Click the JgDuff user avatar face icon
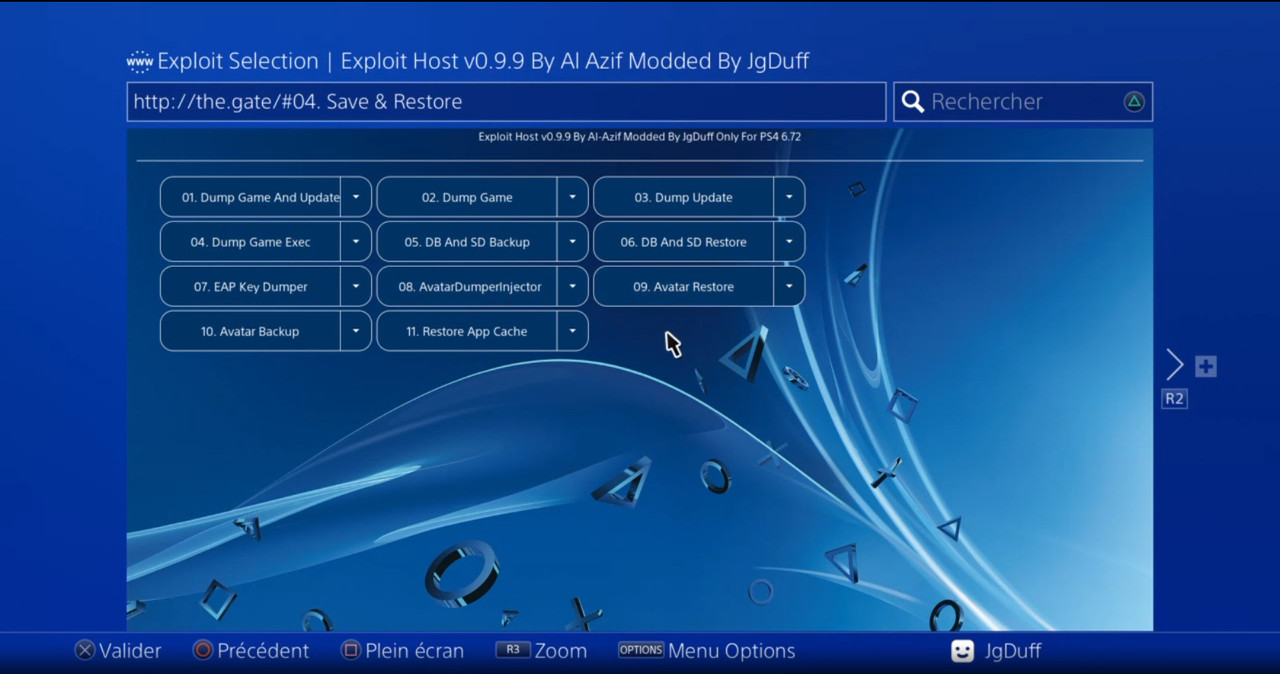The height and width of the screenshot is (674, 1280). pyautogui.click(x=962, y=651)
